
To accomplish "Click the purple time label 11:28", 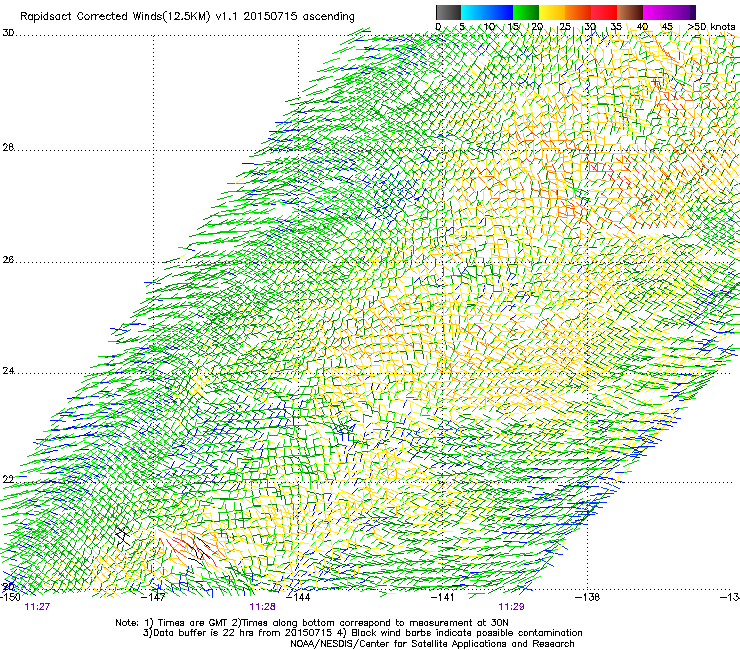I will (x=262, y=607).
